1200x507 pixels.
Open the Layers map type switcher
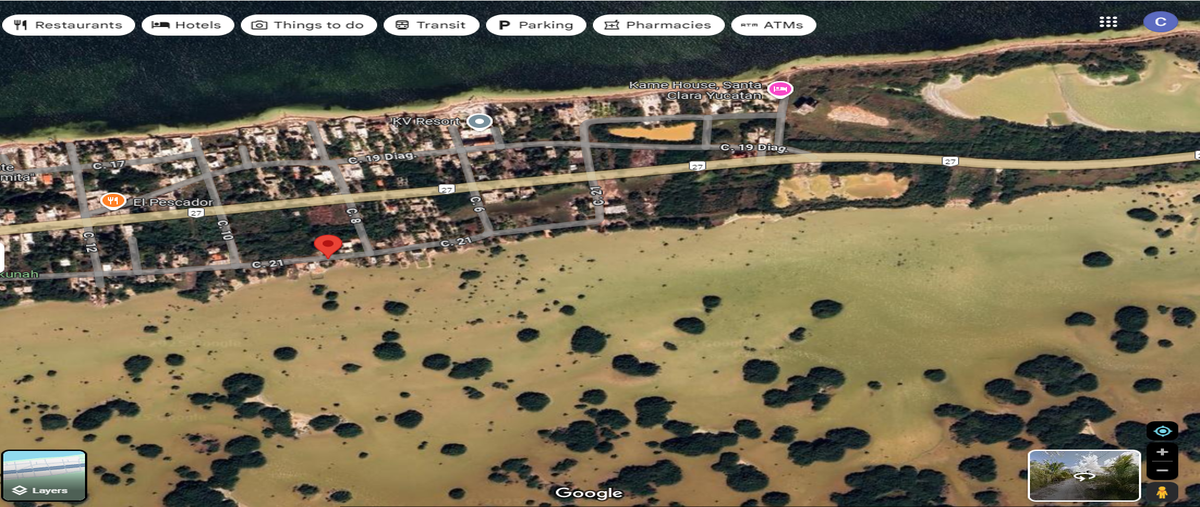(x=44, y=475)
